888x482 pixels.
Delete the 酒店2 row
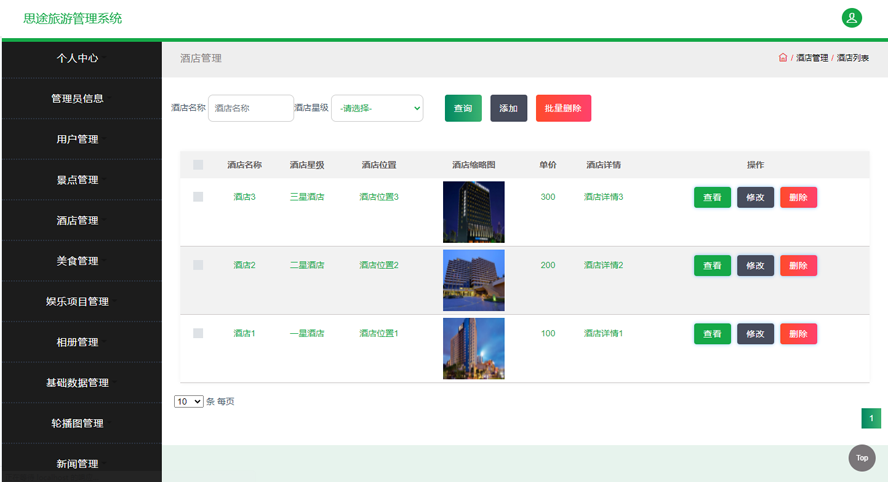798,265
